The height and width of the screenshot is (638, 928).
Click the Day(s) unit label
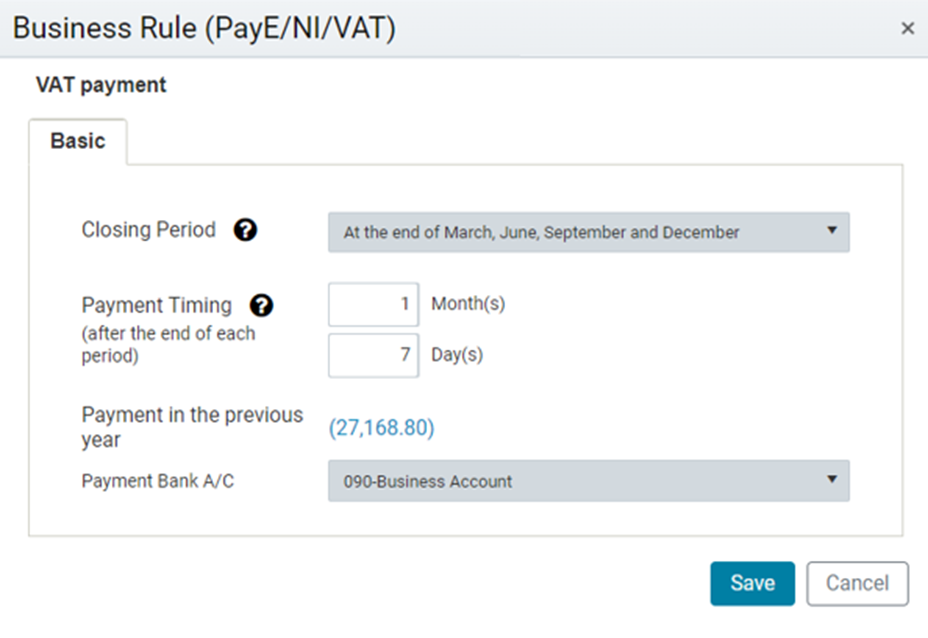pos(457,355)
